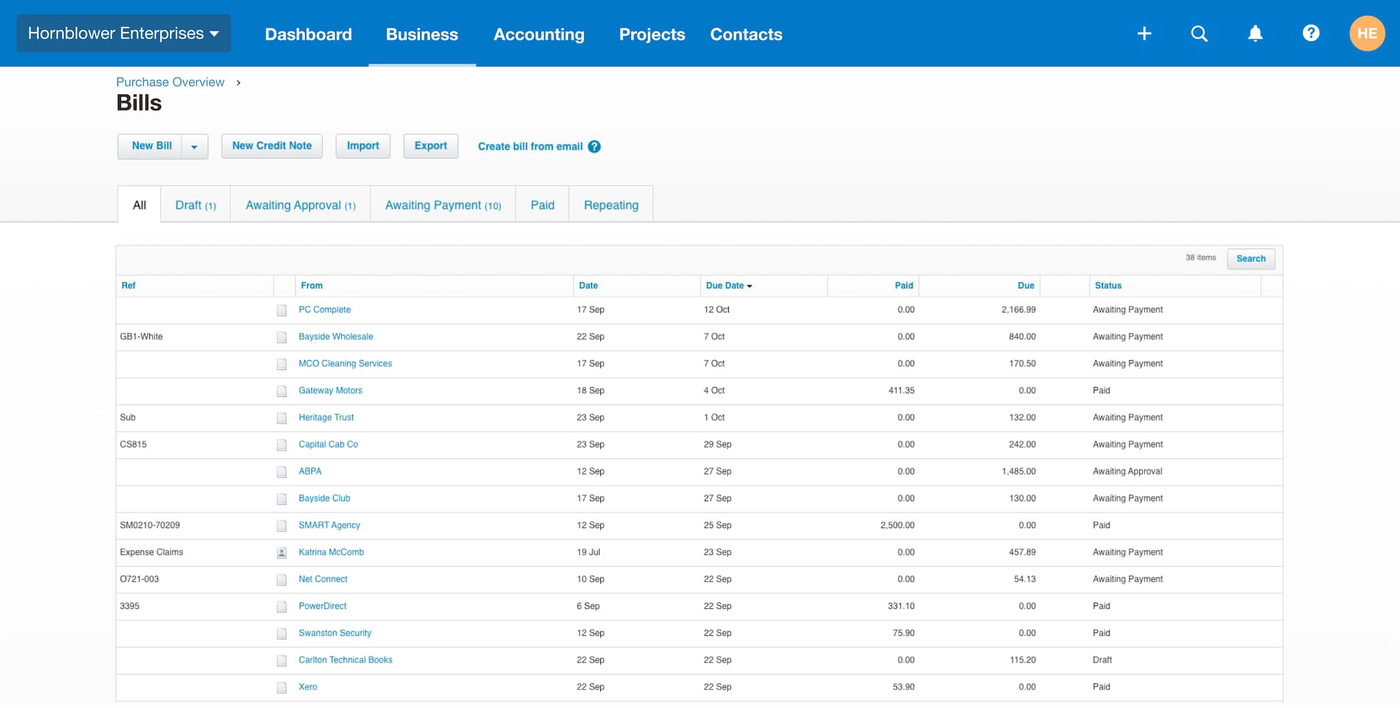Screen dimensions: 1400x708
Task: Click the document icon for Net Connect
Action: pyautogui.click(x=282, y=580)
